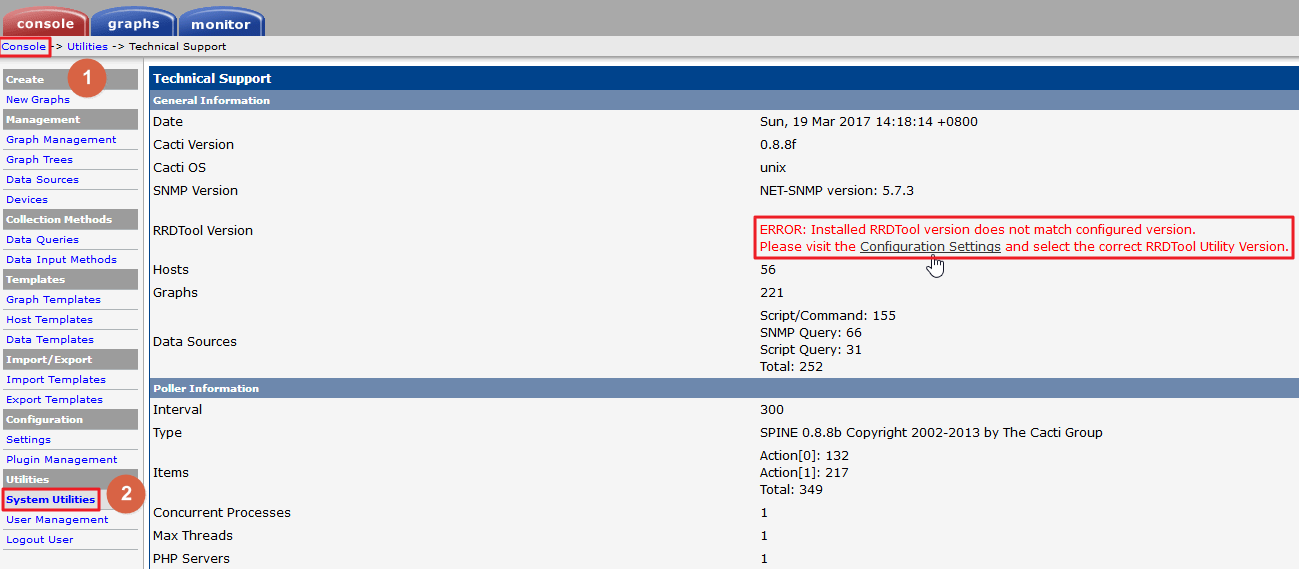Click the Console breadcrumb link
This screenshot has width=1299, height=569.
click(24, 47)
